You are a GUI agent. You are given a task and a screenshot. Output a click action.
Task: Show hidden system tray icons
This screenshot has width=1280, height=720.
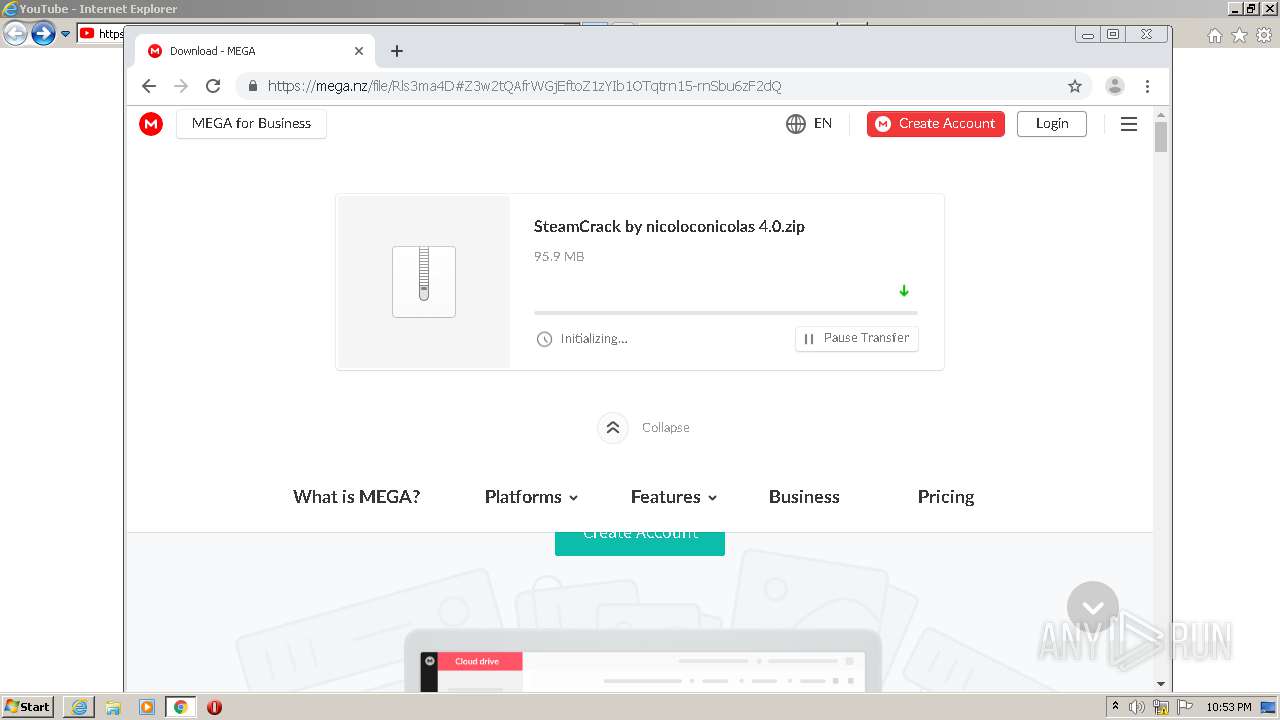coord(1115,707)
